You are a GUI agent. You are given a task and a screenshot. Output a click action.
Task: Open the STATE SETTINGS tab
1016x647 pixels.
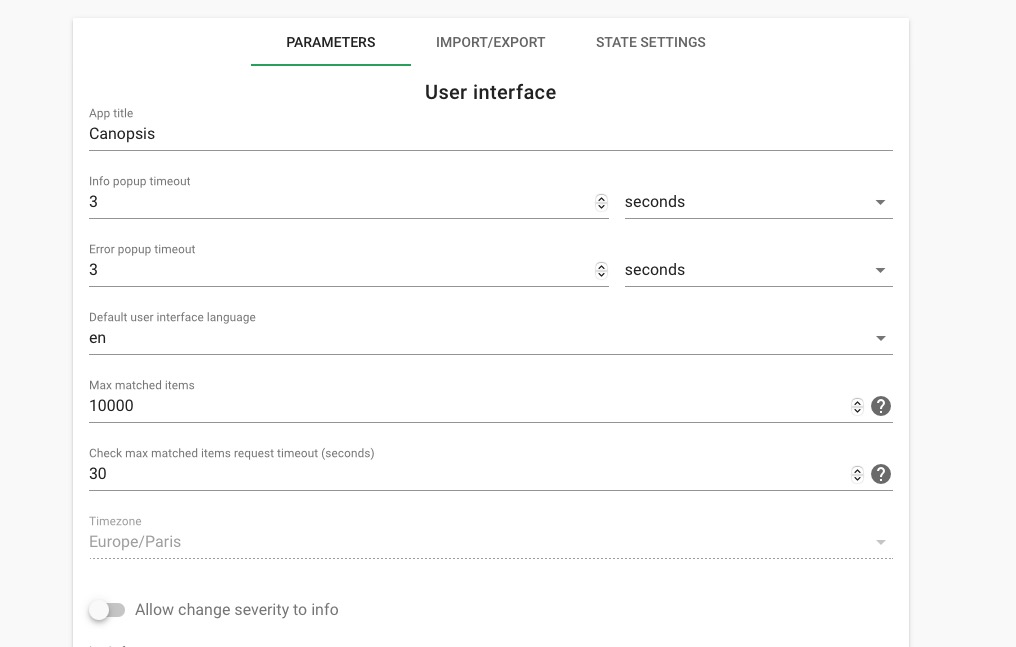pyautogui.click(x=650, y=42)
